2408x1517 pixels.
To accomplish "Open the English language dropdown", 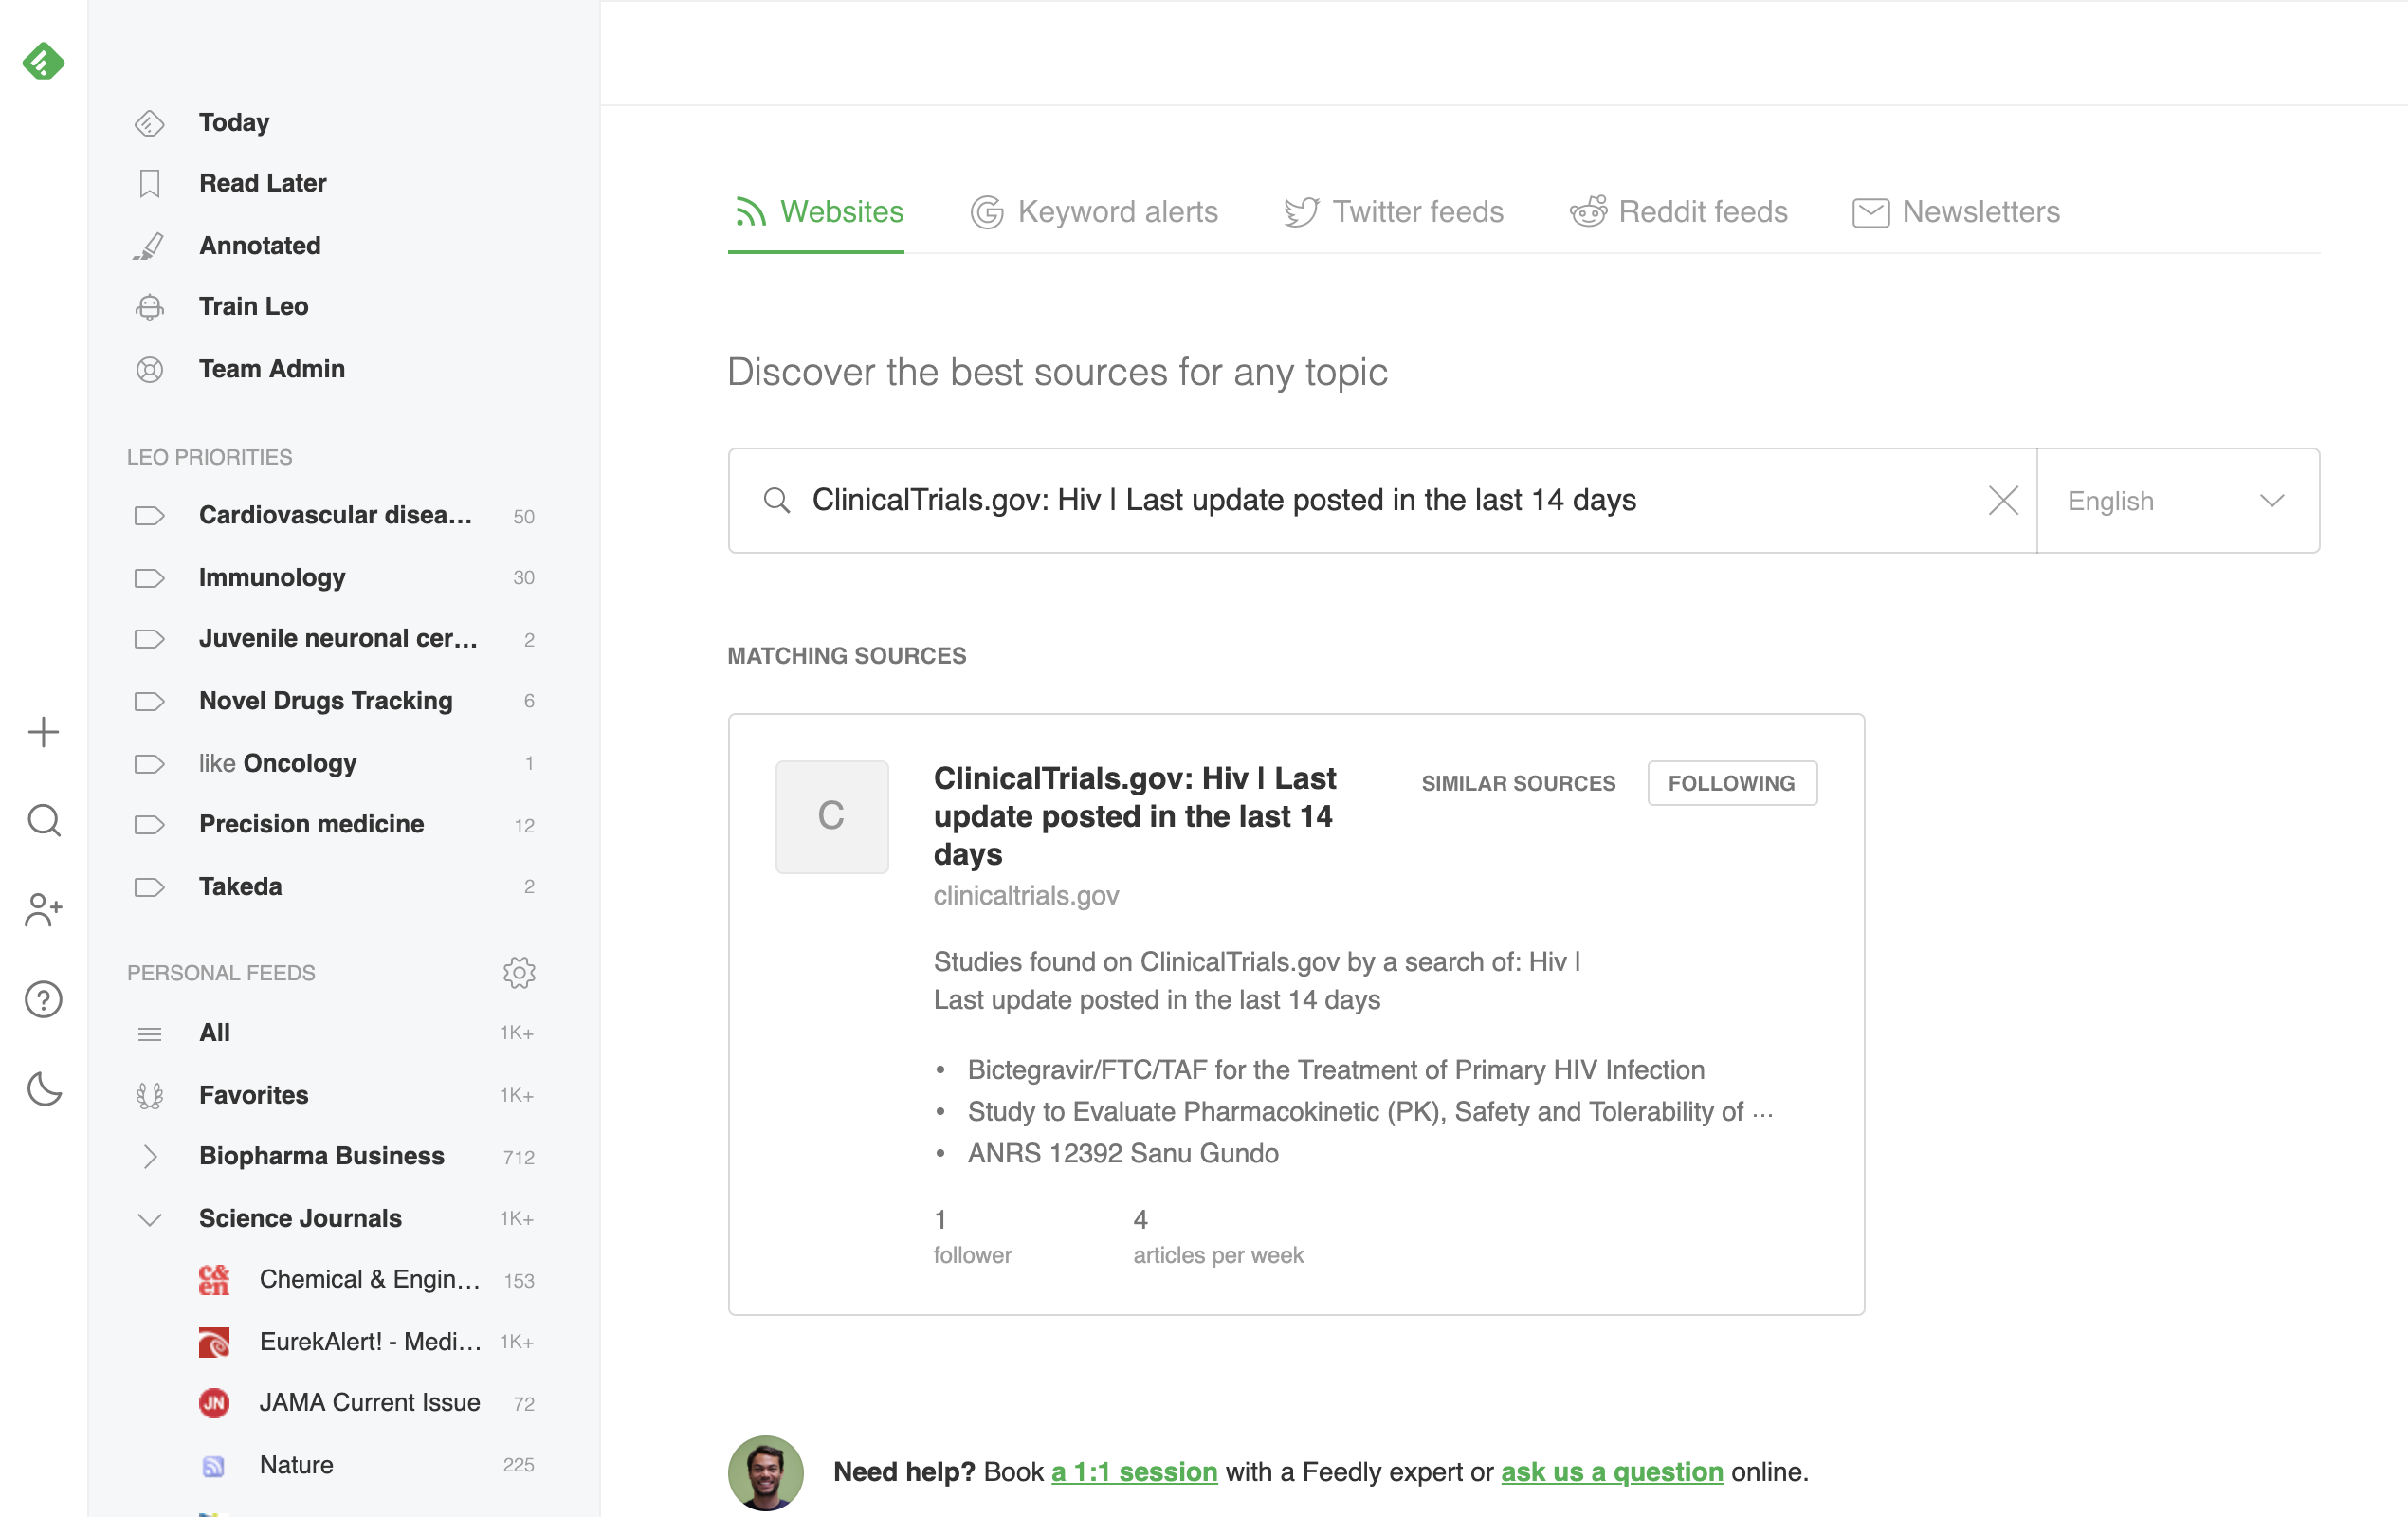I will pyautogui.click(x=2177, y=500).
